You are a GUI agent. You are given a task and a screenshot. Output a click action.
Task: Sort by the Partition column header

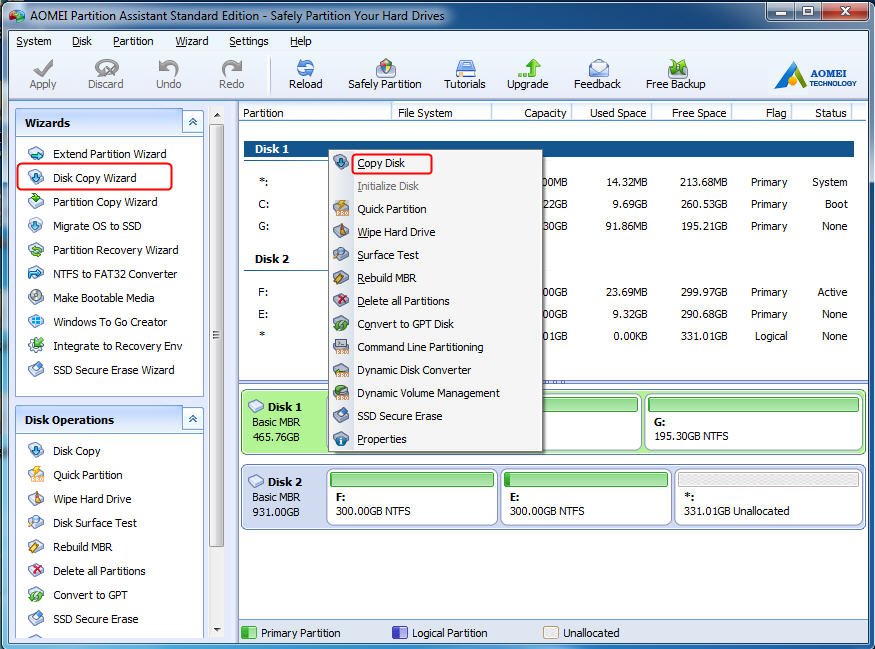click(315, 113)
